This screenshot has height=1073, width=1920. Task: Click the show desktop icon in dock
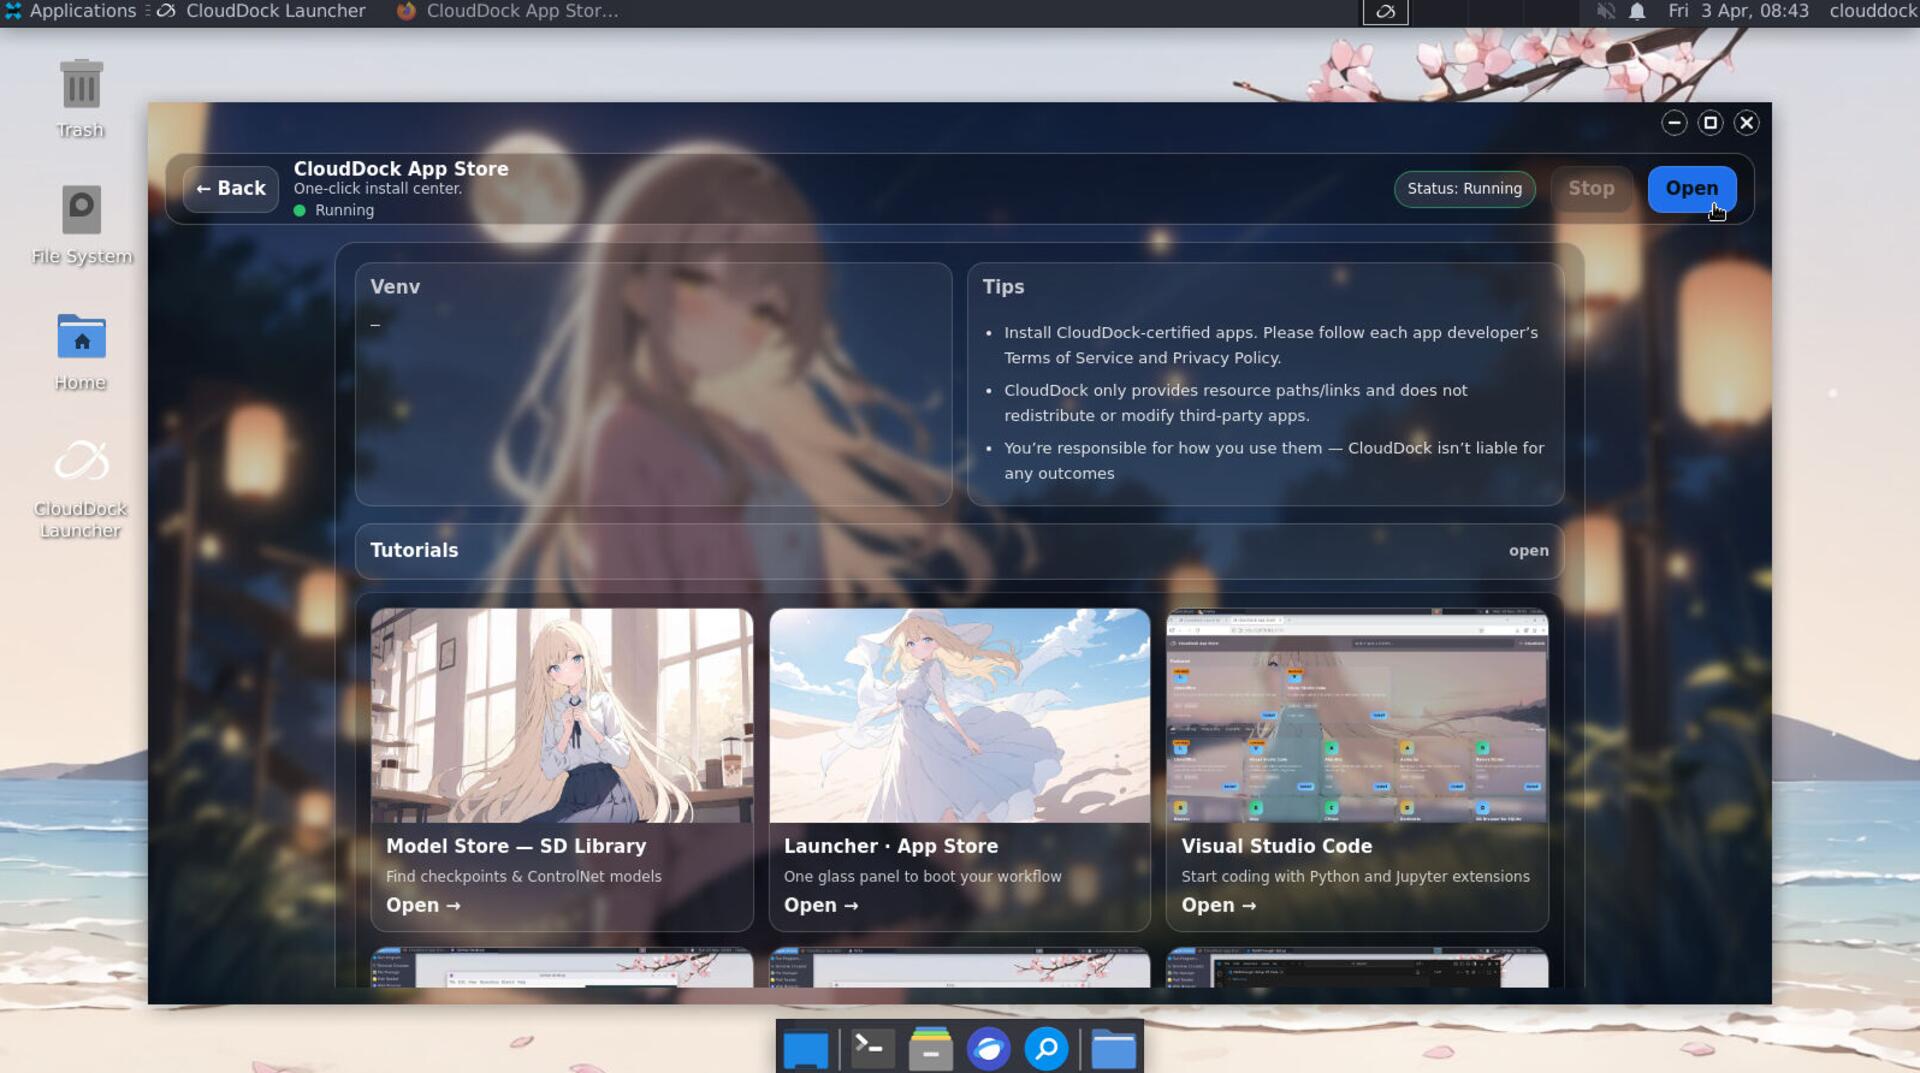pyautogui.click(x=805, y=1049)
